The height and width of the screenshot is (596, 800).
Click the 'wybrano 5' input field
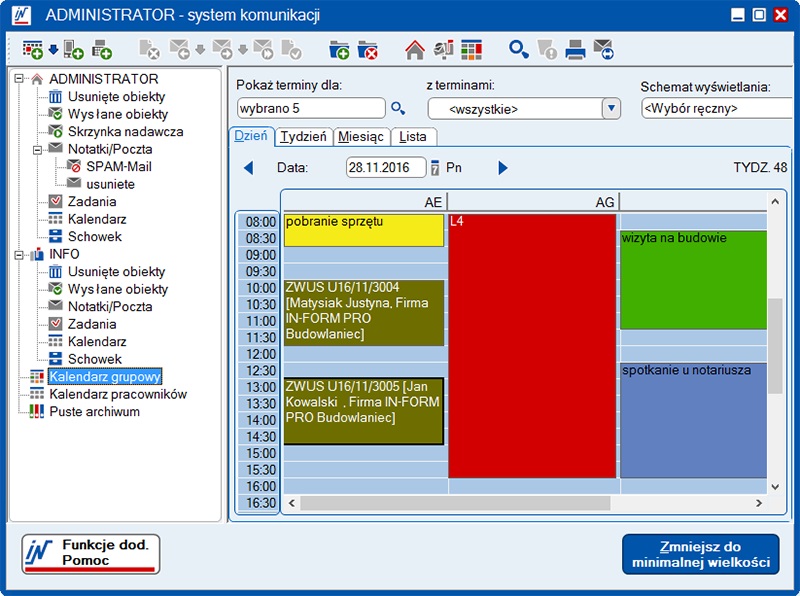coord(311,108)
